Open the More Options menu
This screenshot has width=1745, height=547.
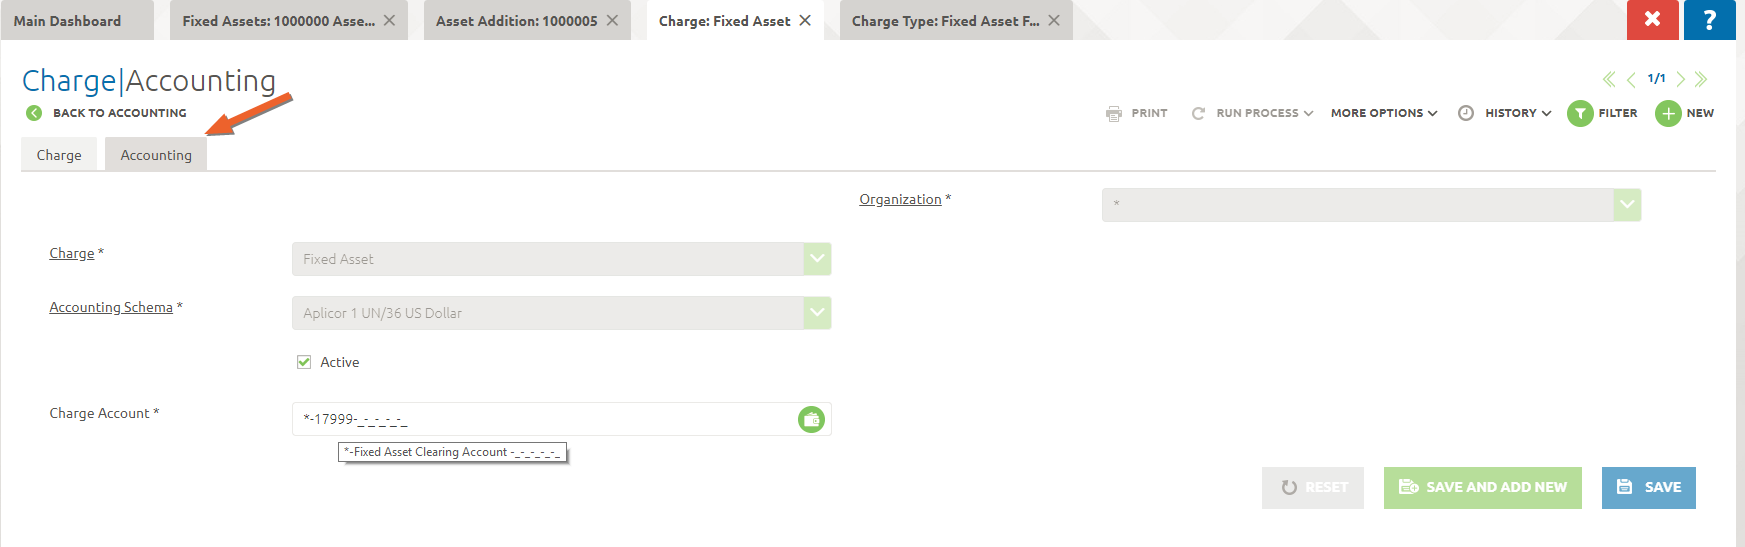(1384, 113)
